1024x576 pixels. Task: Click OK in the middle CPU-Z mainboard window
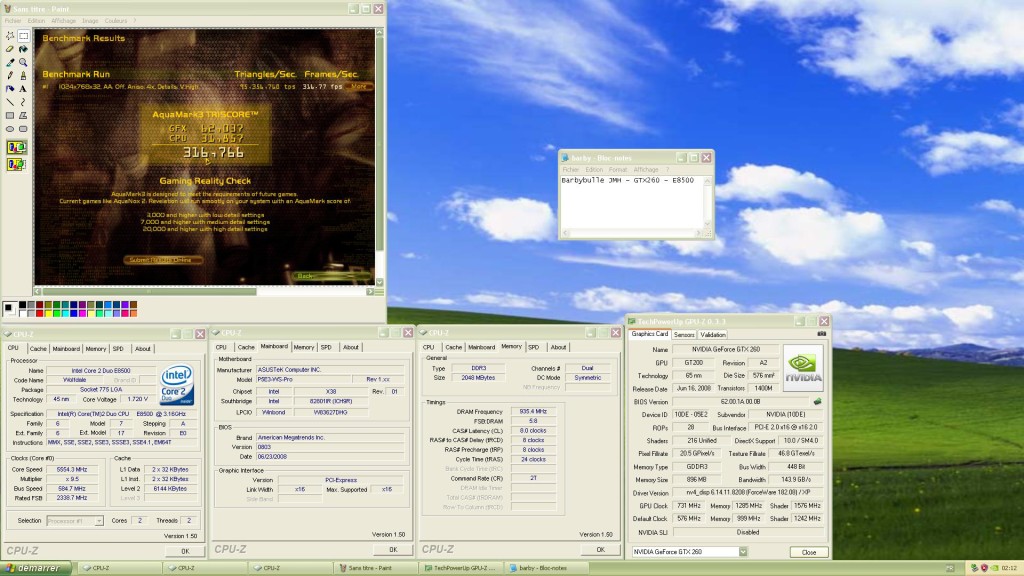[x=392, y=550]
